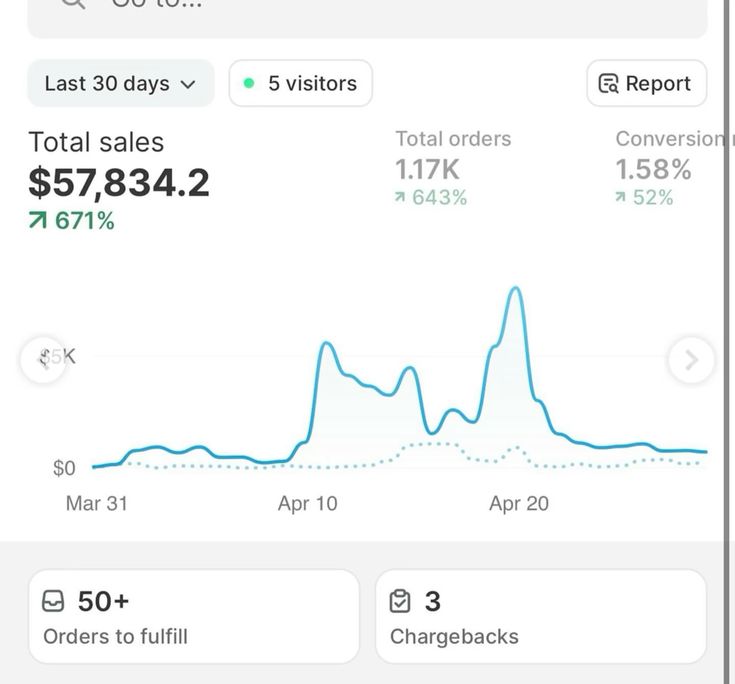Tap the 5 visitors live view button
The height and width of the screenshot is (684, 735).
point(300,84)
